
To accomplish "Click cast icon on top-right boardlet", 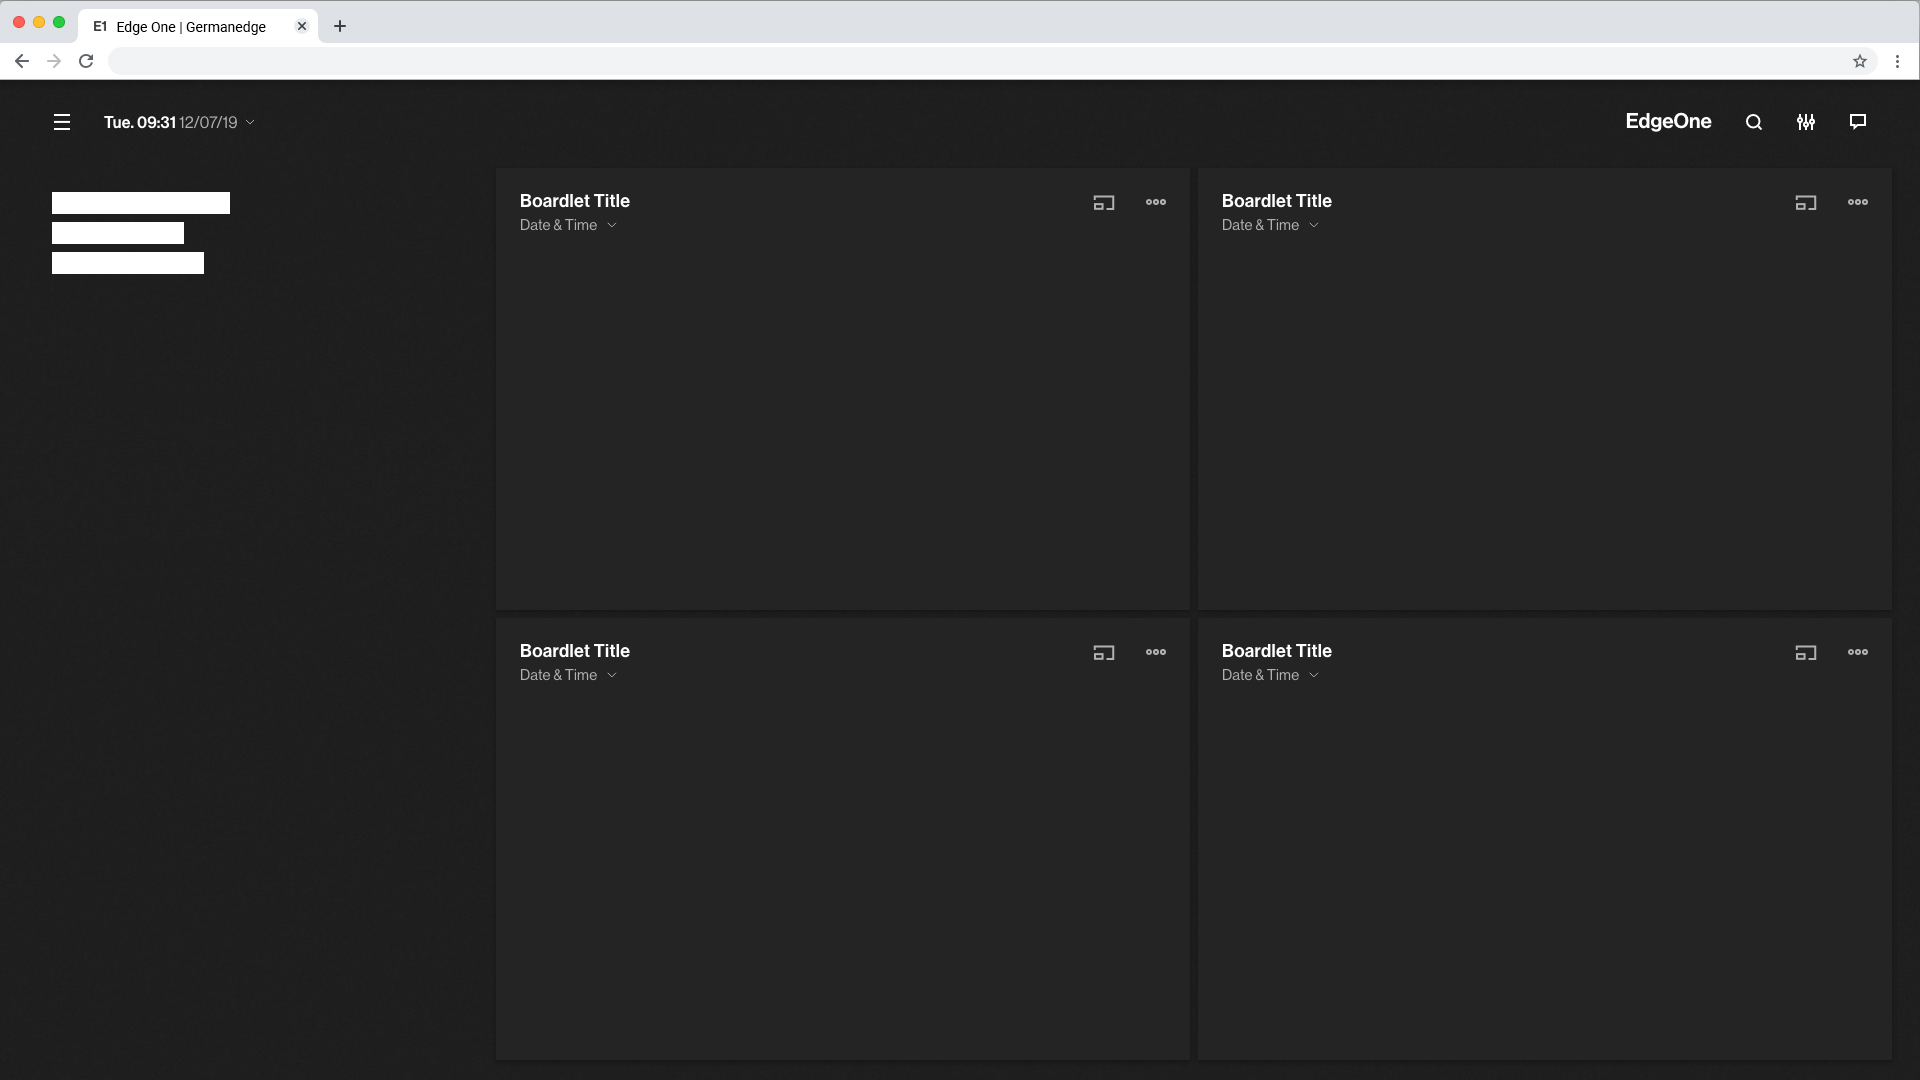I will pyautogui.click(x=1806, y=203).
